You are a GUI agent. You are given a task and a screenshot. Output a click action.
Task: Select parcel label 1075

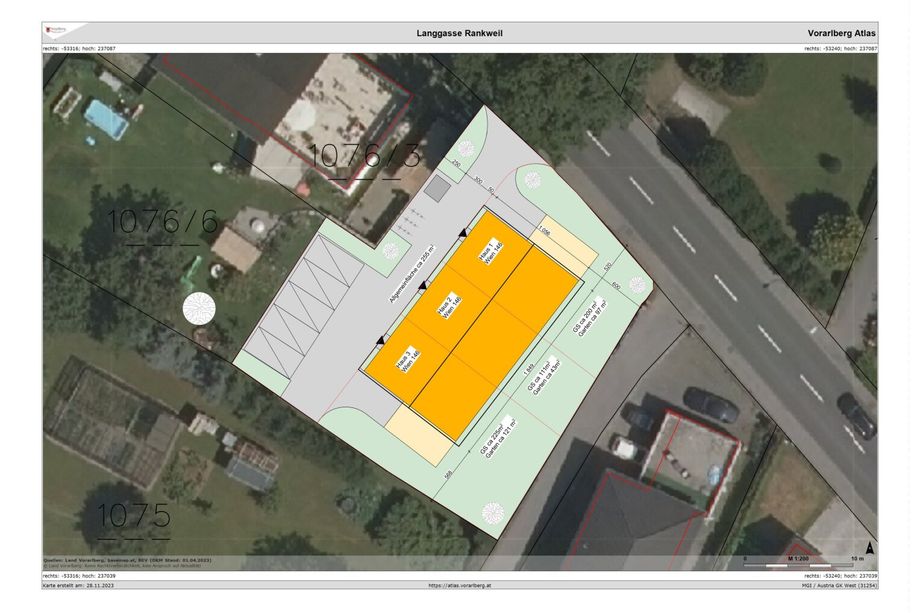[x=135, y=517]
